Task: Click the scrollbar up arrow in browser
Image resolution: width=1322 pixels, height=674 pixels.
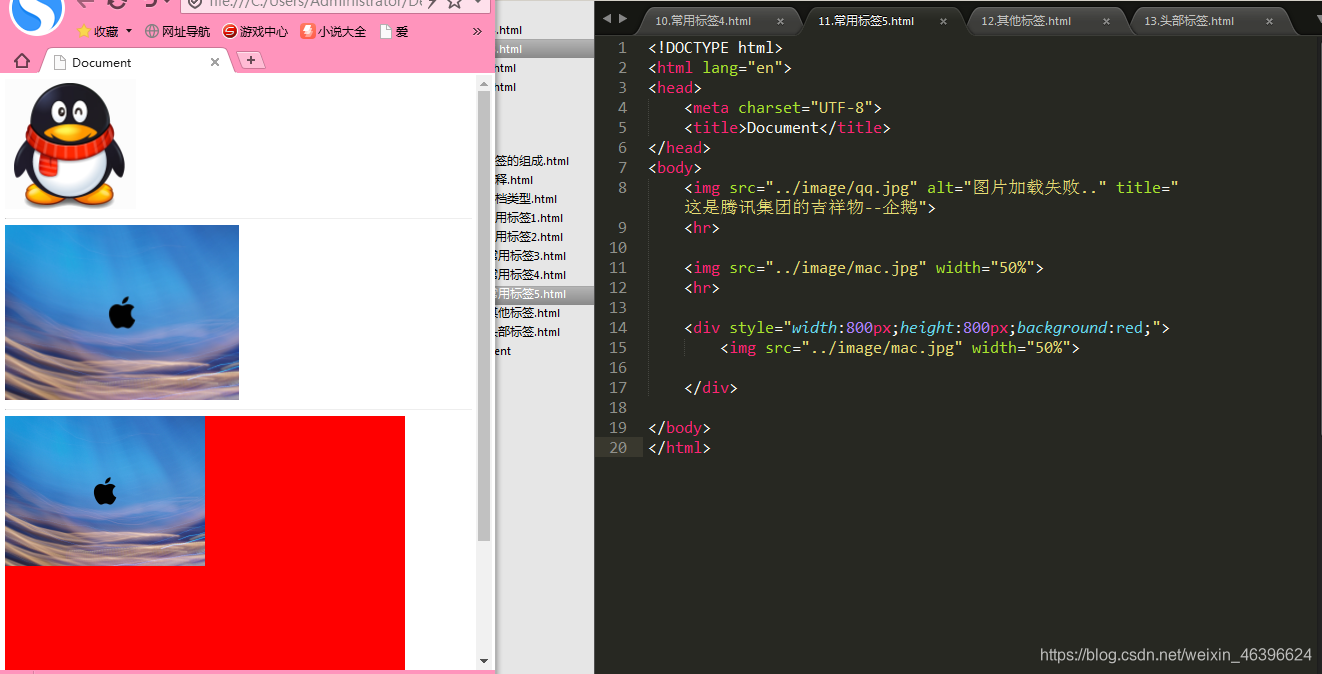Action: point(484,83)
